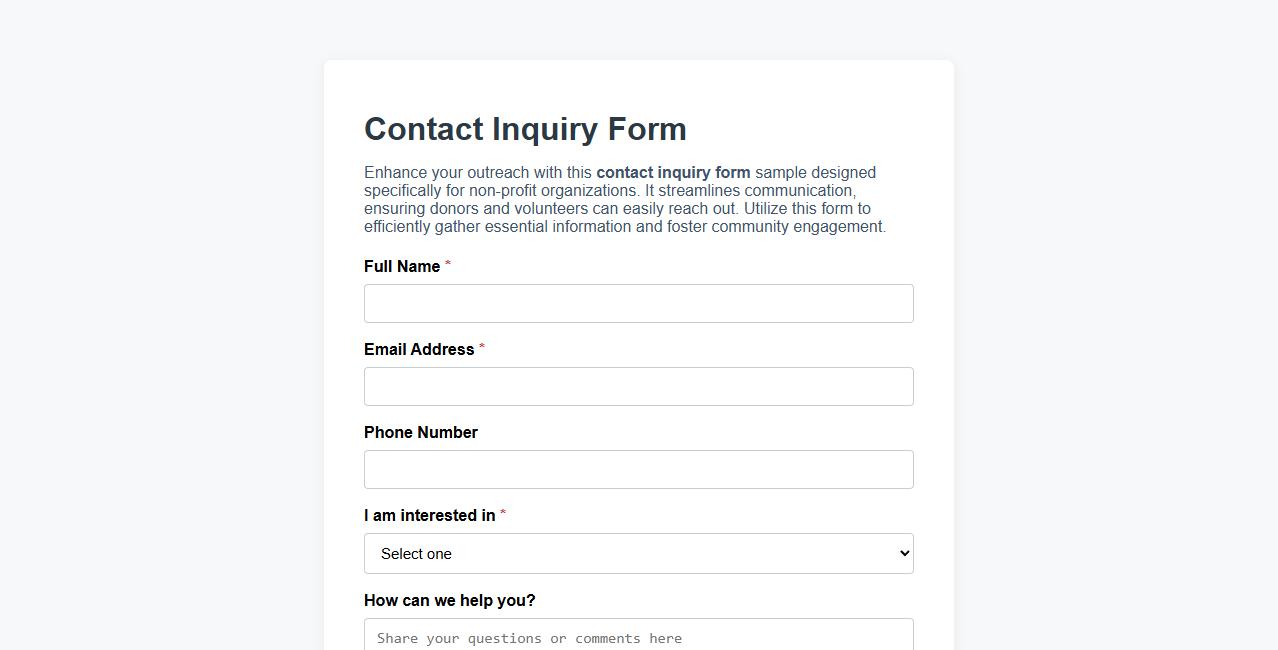The height and width of the screenshot is (650, 1278).
Task: Click the 'Contact Inquiry Form' heading
Action: pyautogui.click(x=525, y=129)
